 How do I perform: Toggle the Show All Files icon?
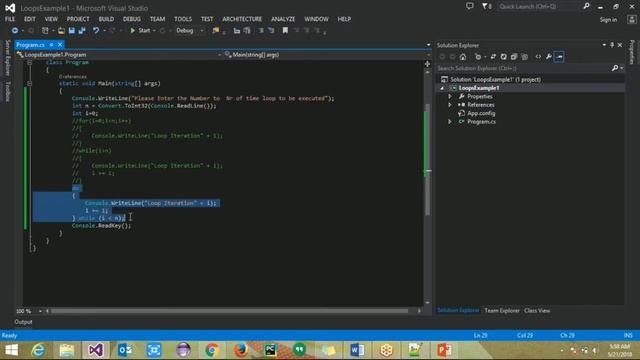[x=524, y=57]
